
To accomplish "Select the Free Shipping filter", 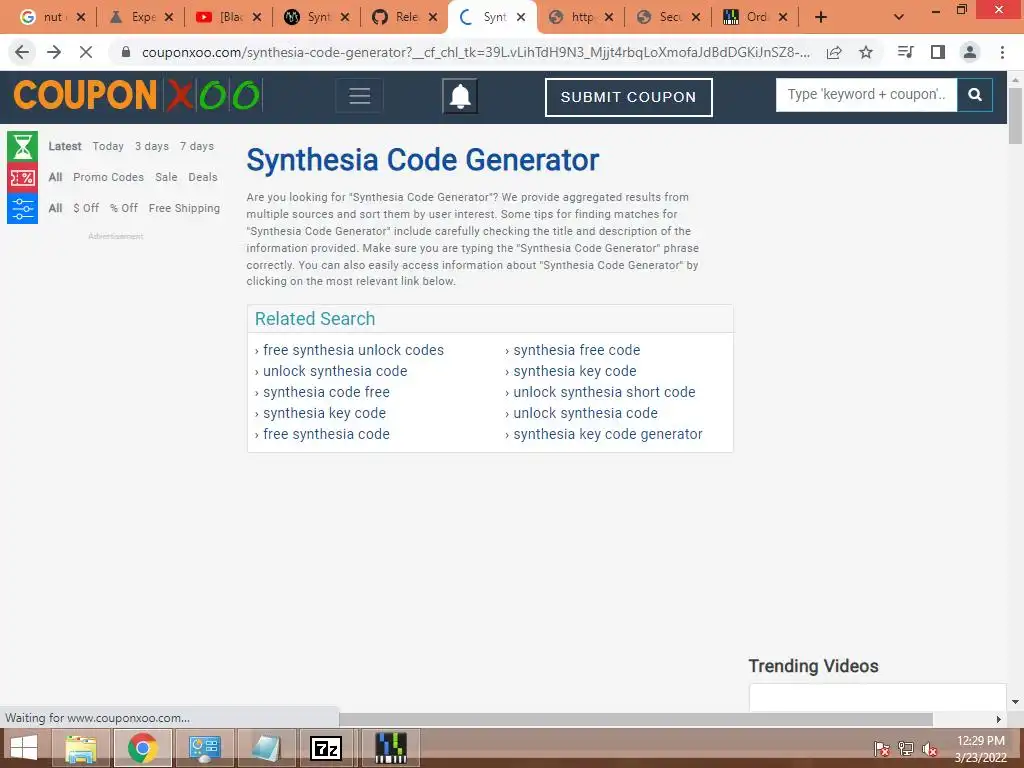I will 184,208.
